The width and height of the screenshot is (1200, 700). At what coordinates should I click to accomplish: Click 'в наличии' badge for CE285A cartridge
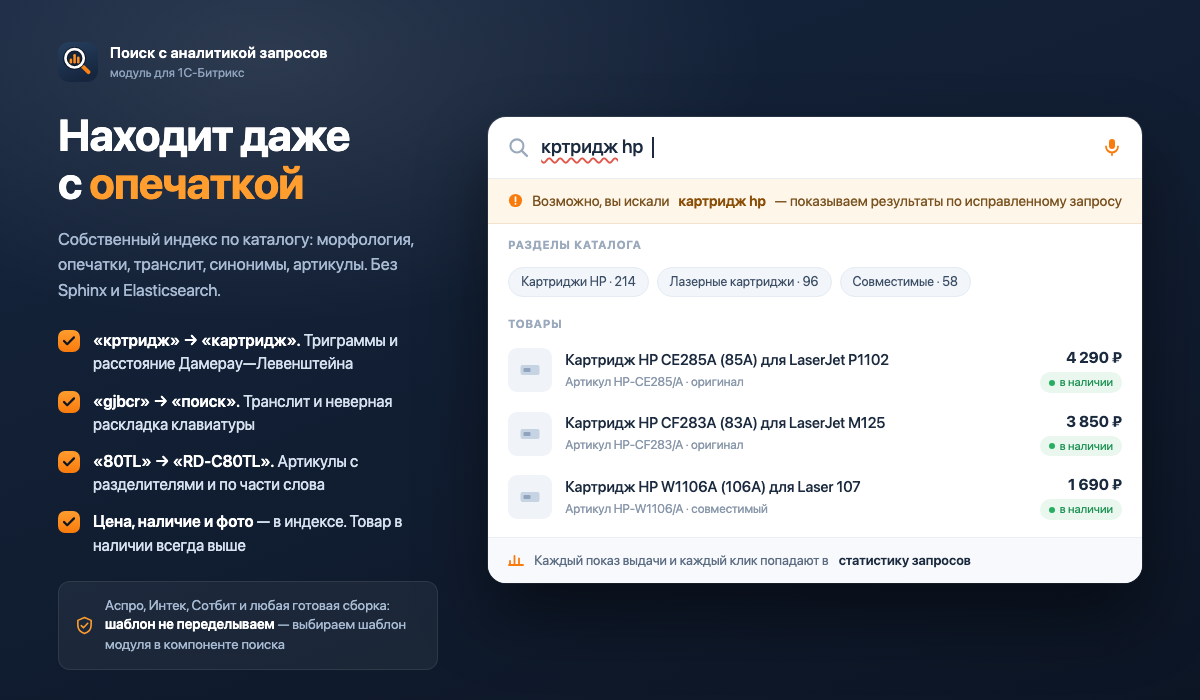click(1081, 383)
